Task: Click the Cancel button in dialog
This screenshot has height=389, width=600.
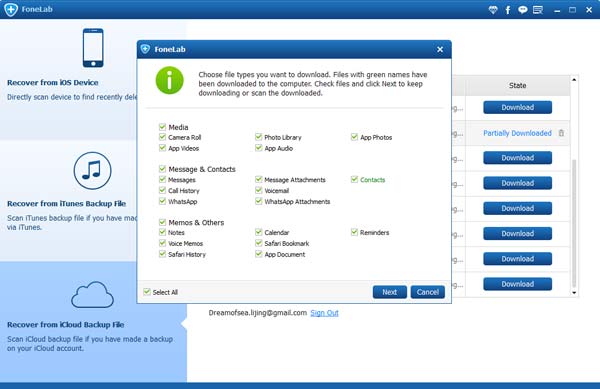Action: pyautogui.click(x=427, y=292)
